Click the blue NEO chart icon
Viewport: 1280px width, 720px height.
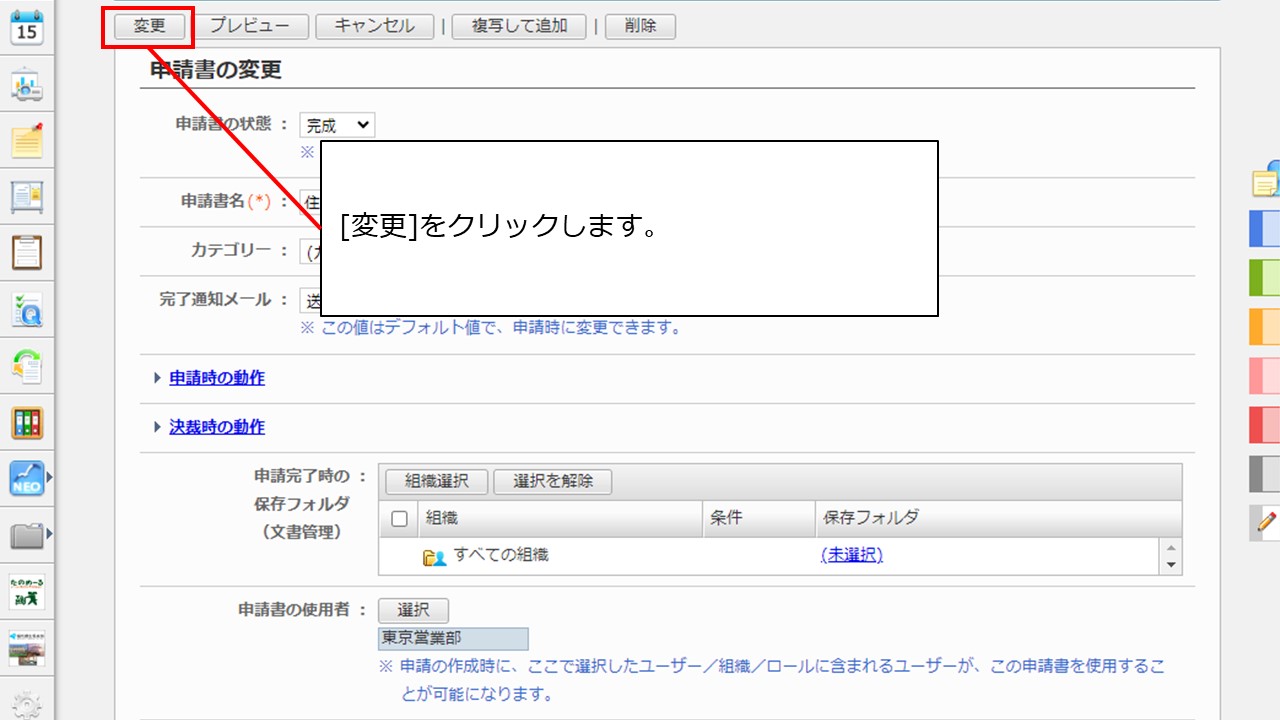pyautogui.click(x=27, y=478)
